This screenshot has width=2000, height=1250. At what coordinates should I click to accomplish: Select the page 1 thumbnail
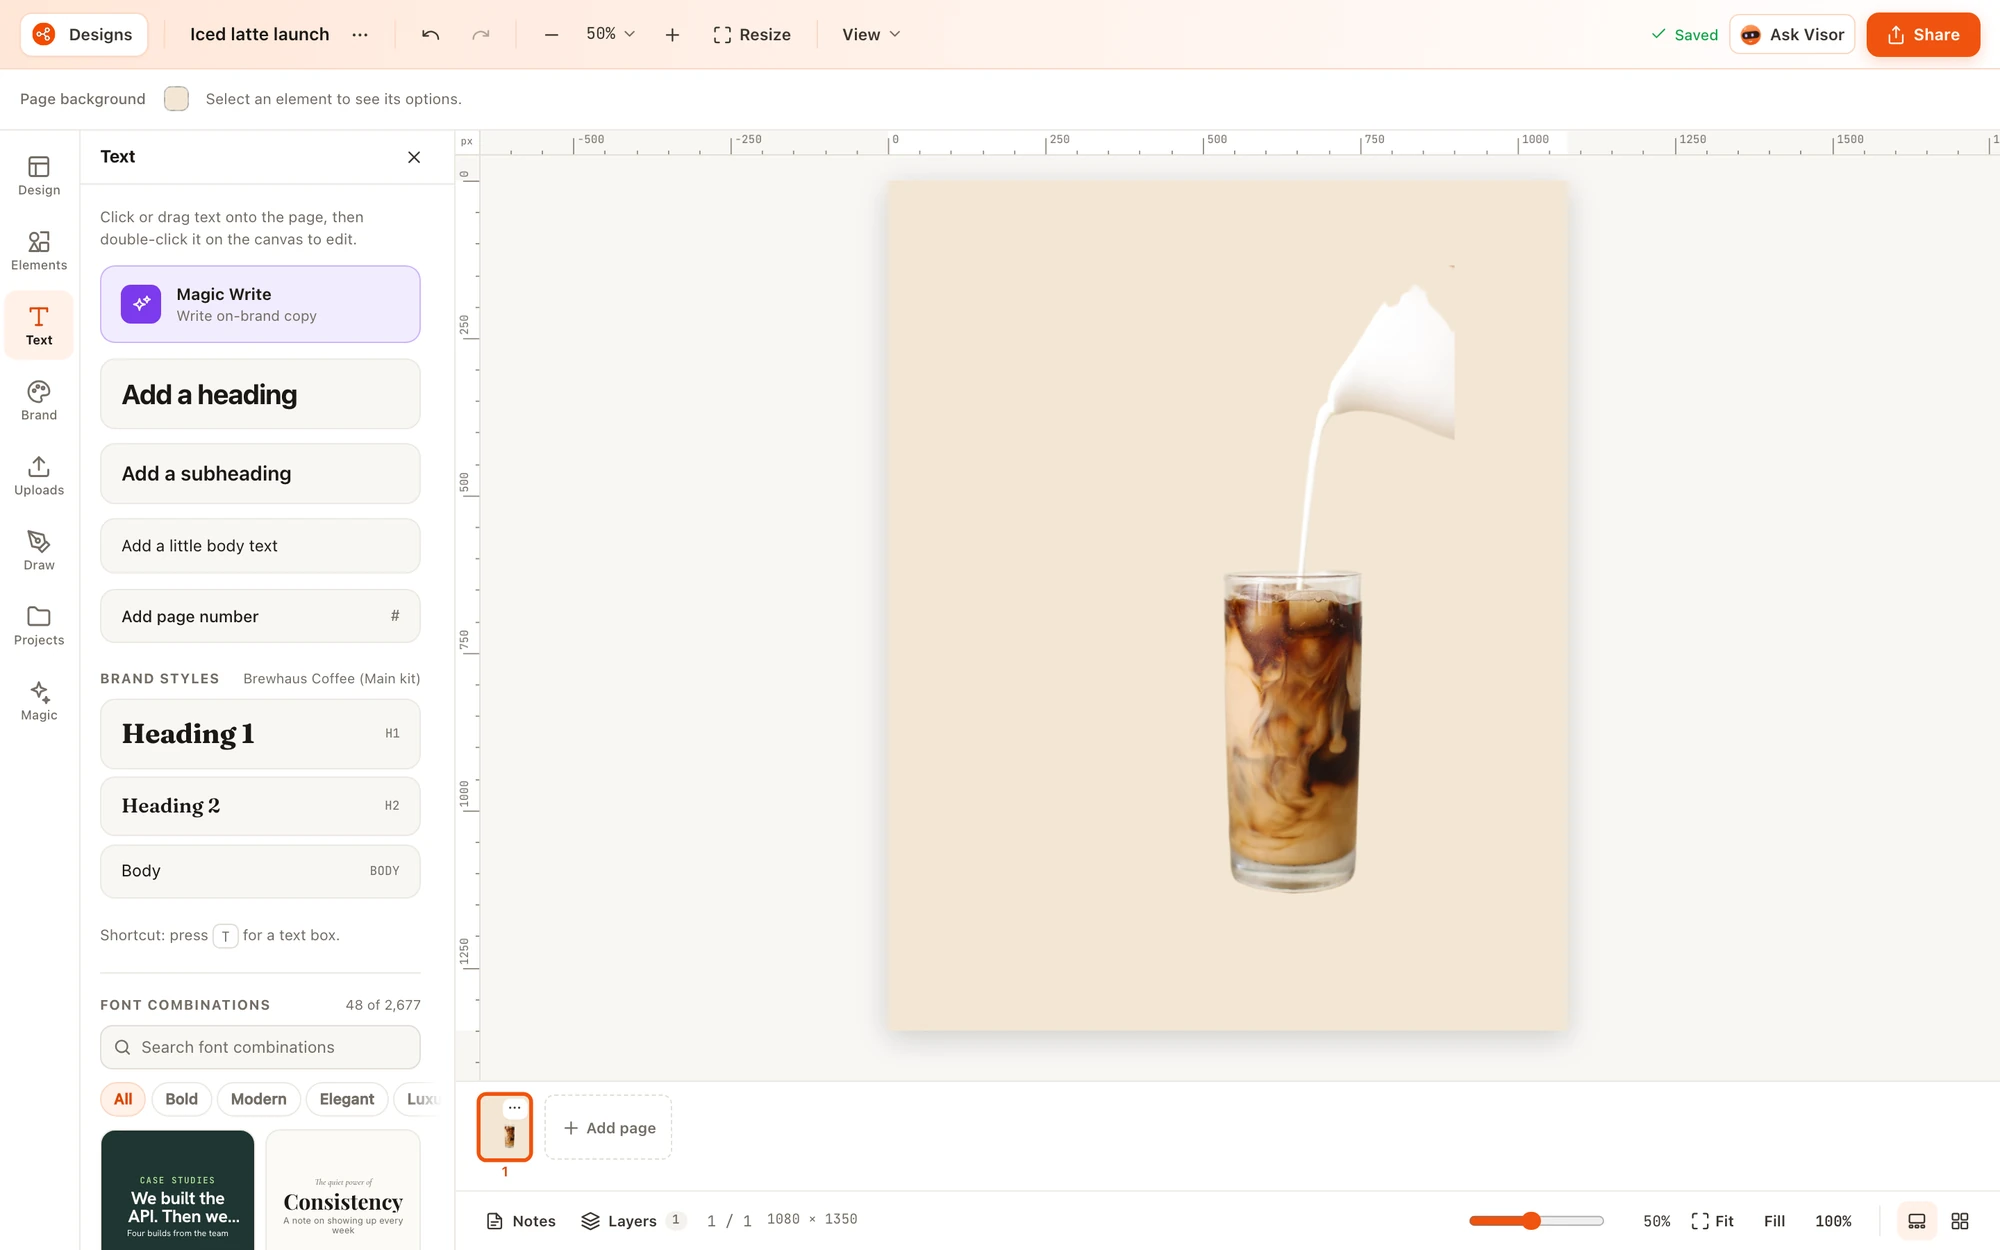coord(505,1127)
